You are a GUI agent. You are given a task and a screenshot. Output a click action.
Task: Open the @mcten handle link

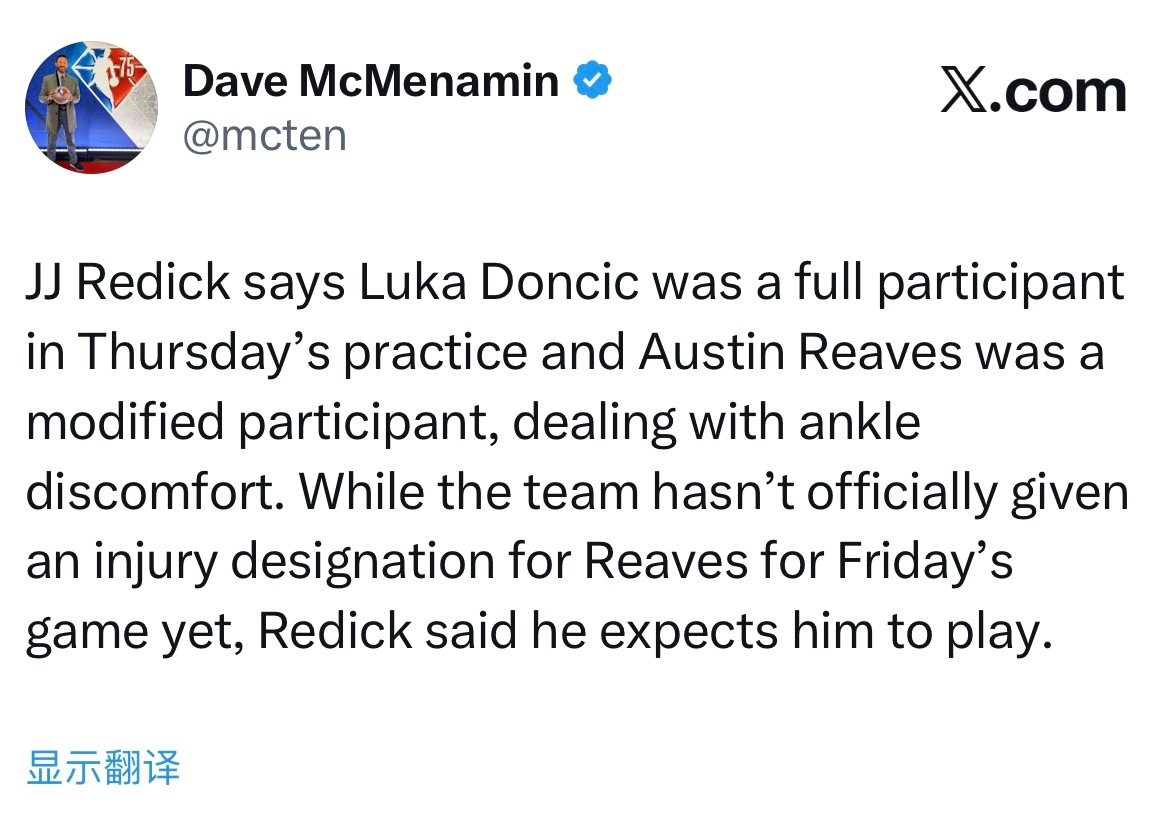click(265, 136)
